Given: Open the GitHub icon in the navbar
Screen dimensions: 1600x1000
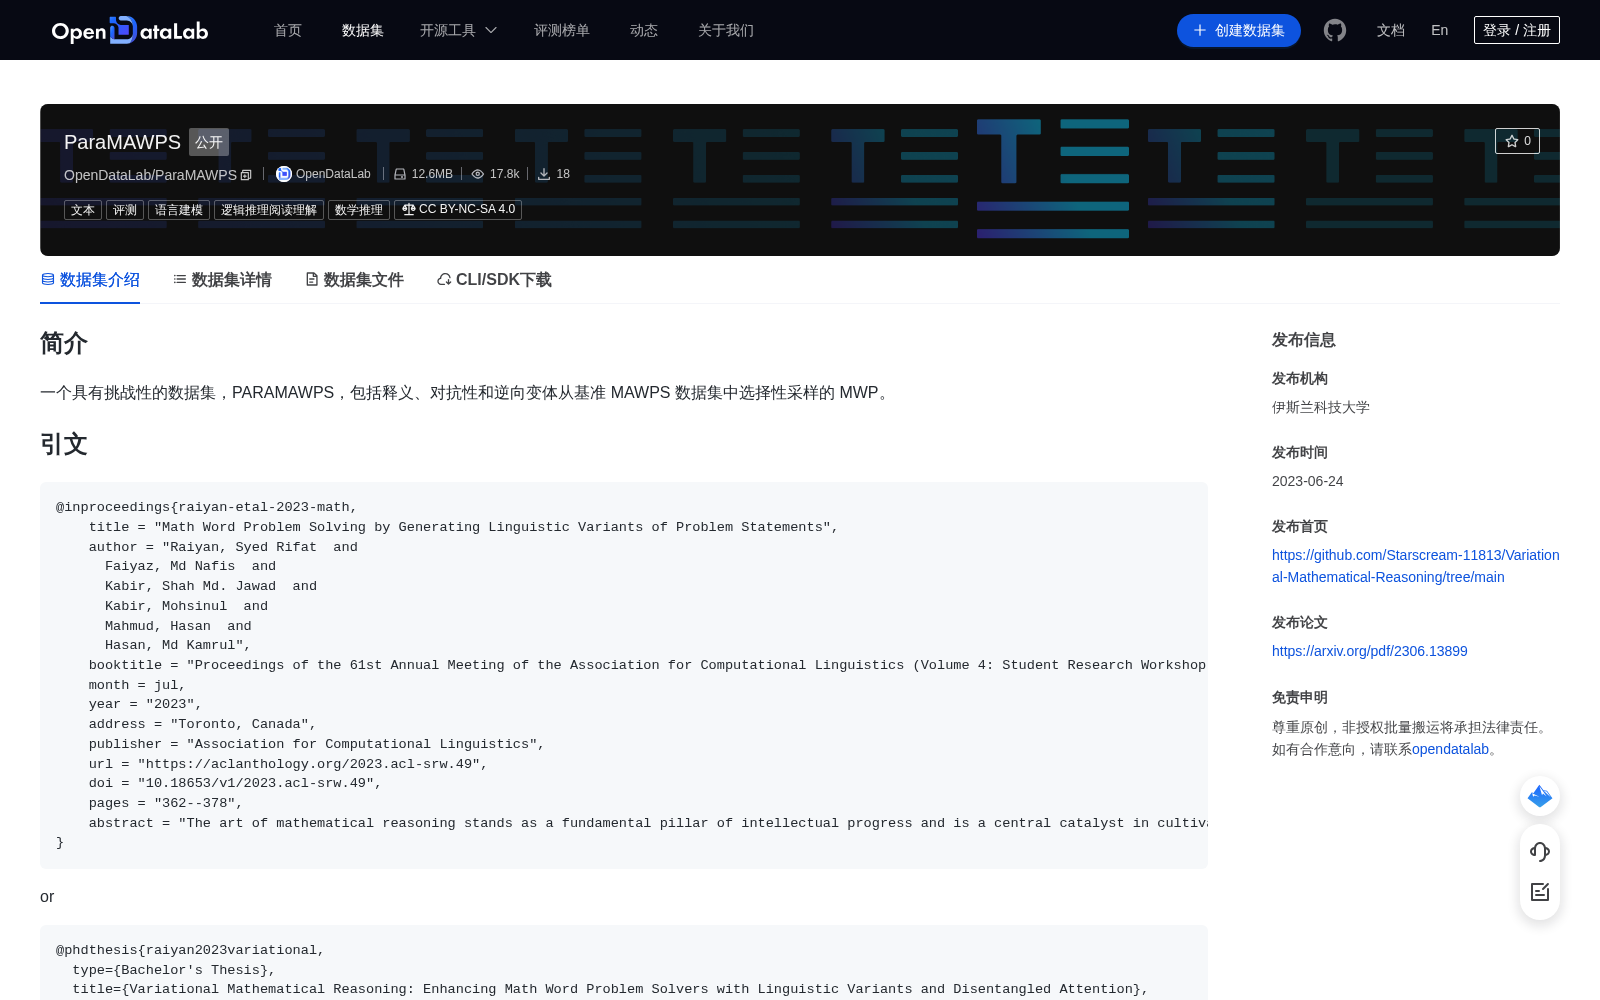Looking at the screenshot, I should pyautogui.click(x=1335, y=30).
